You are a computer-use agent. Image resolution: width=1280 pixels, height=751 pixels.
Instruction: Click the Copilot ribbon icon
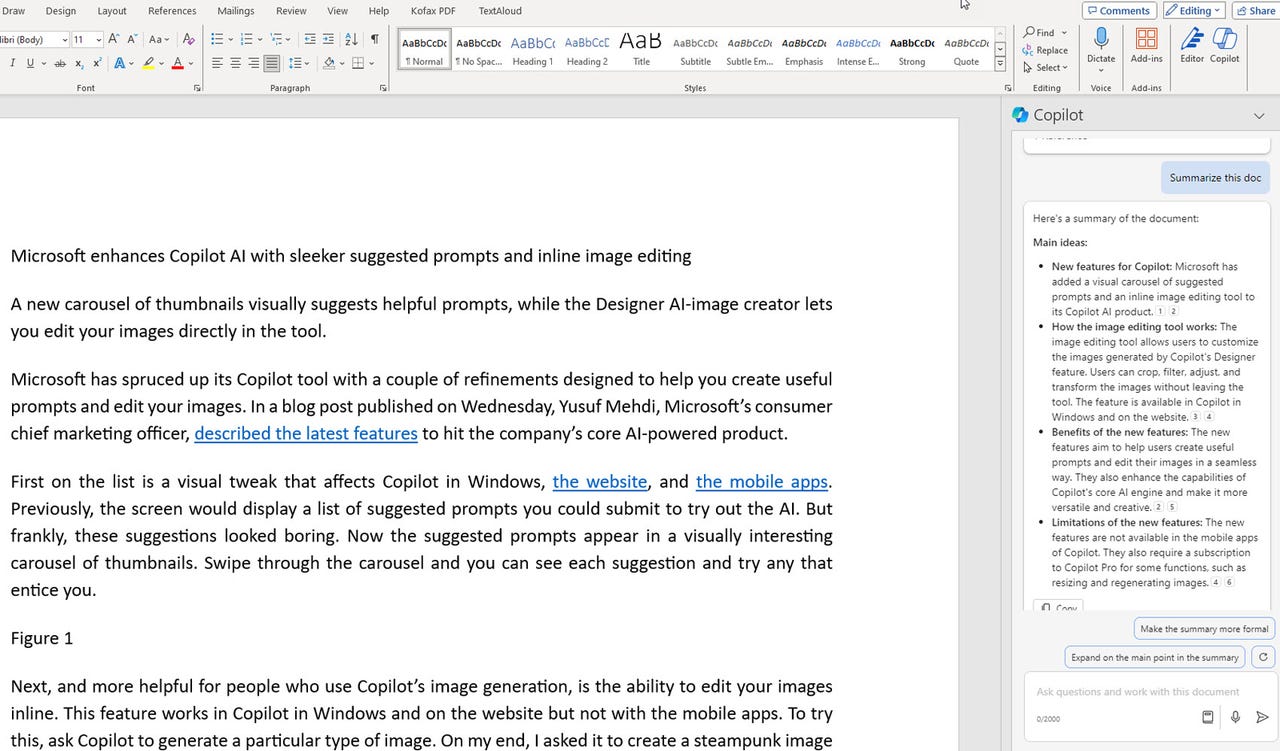click(x=1225, y=45)
